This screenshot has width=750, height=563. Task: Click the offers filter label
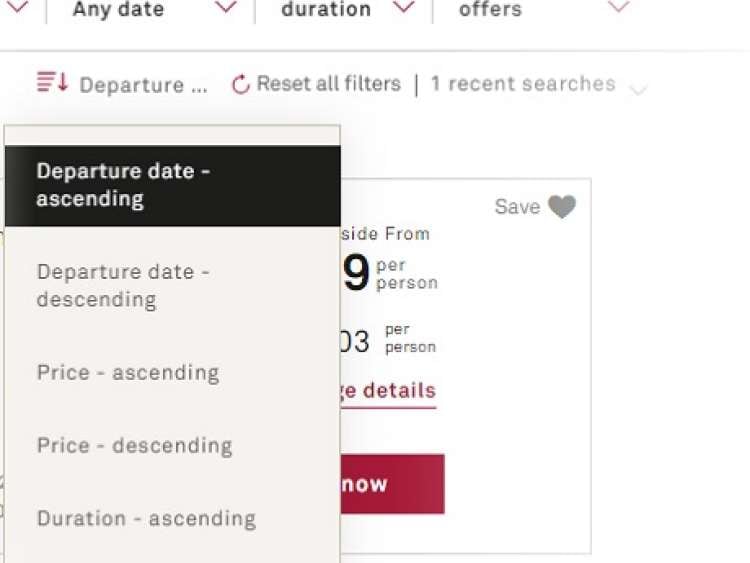click(490, 10)
